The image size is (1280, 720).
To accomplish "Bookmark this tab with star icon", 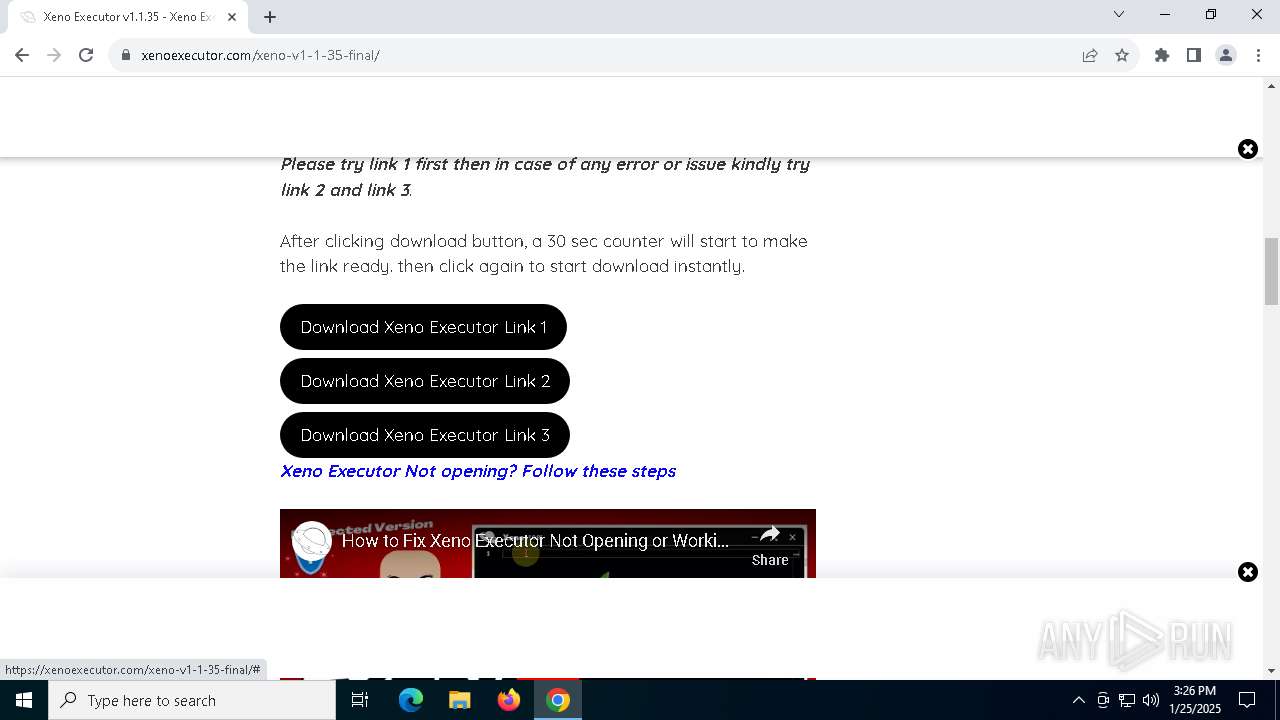I will click(1122, 55).
